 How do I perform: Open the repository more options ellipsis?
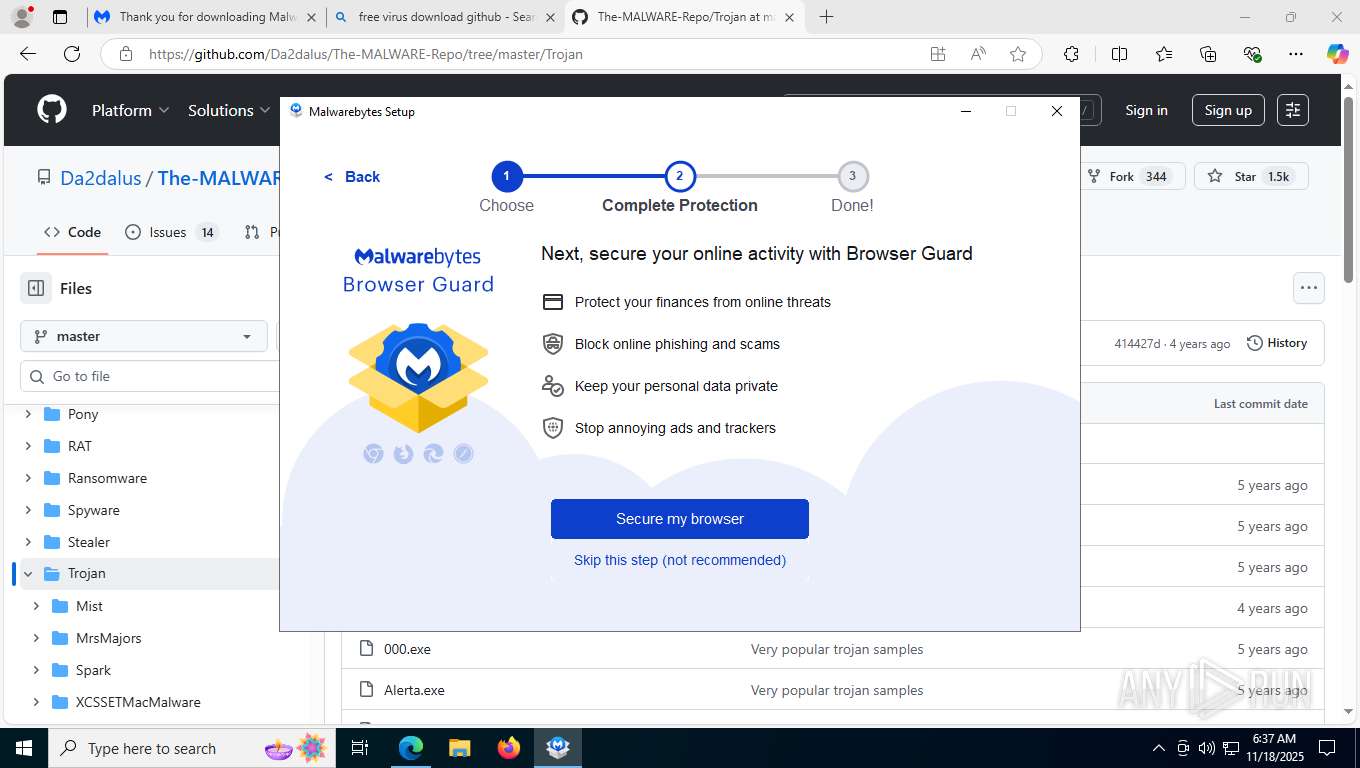[1309, 288]
